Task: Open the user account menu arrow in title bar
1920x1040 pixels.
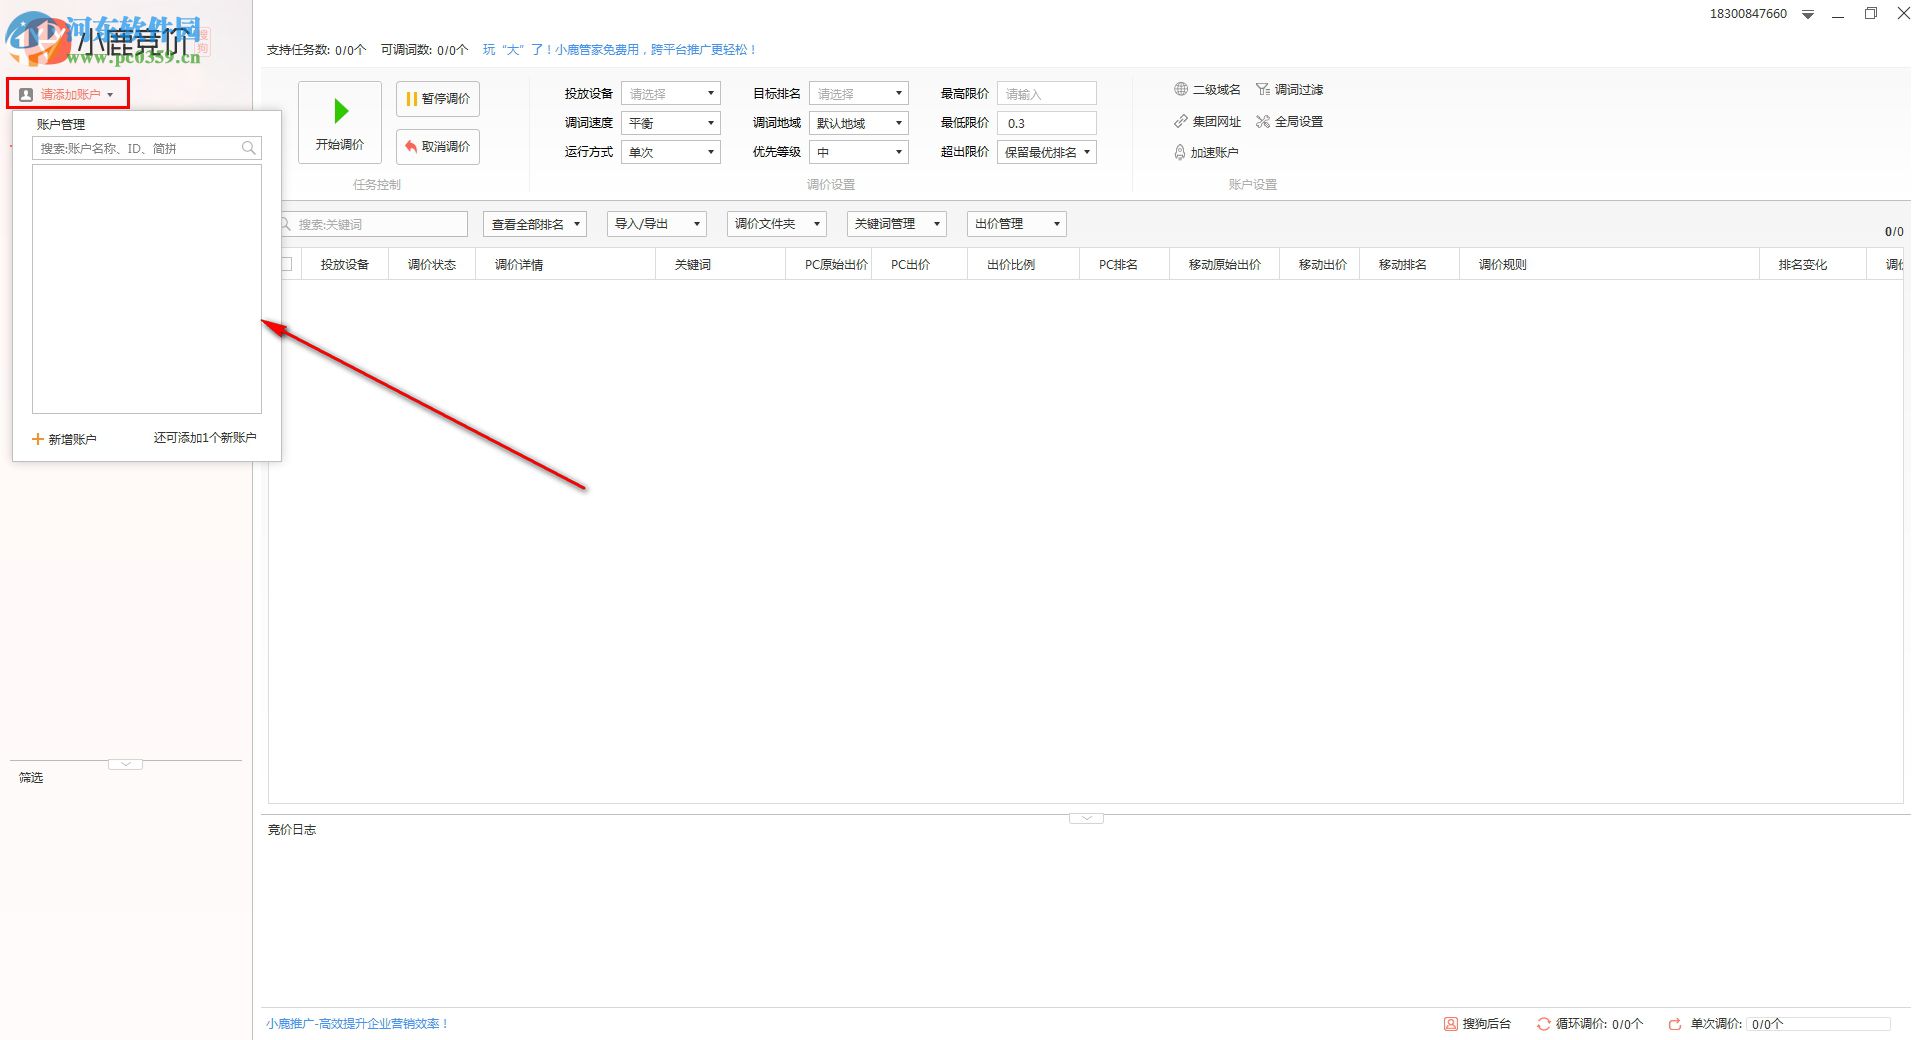Action: [x=1808, y=15]
